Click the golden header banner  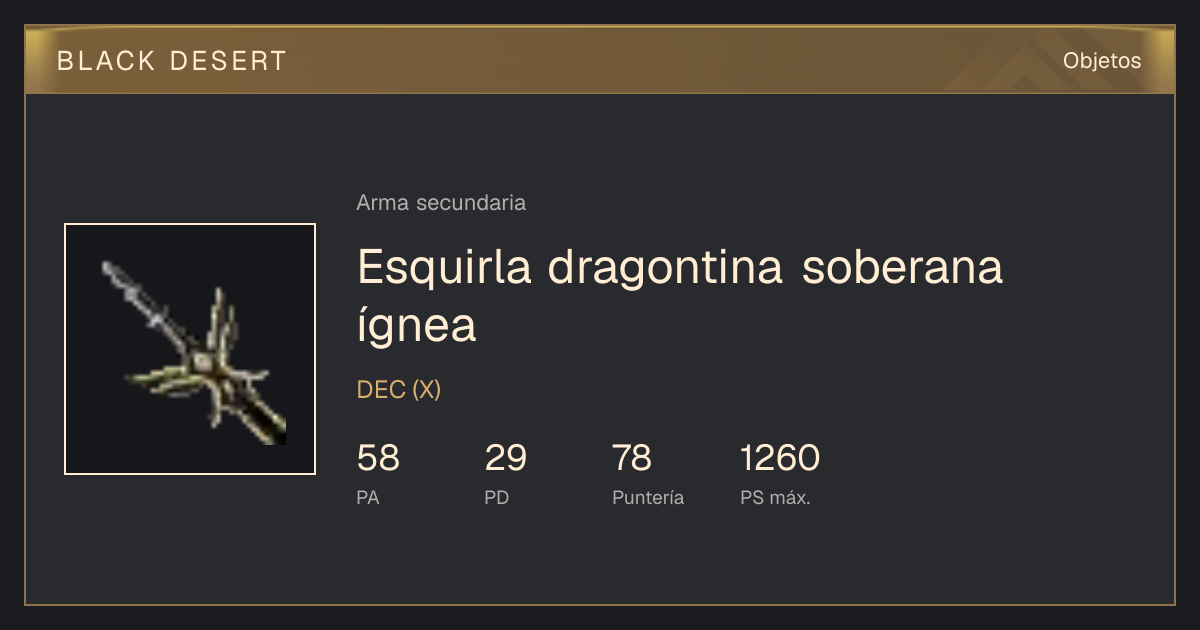(600, 60)
